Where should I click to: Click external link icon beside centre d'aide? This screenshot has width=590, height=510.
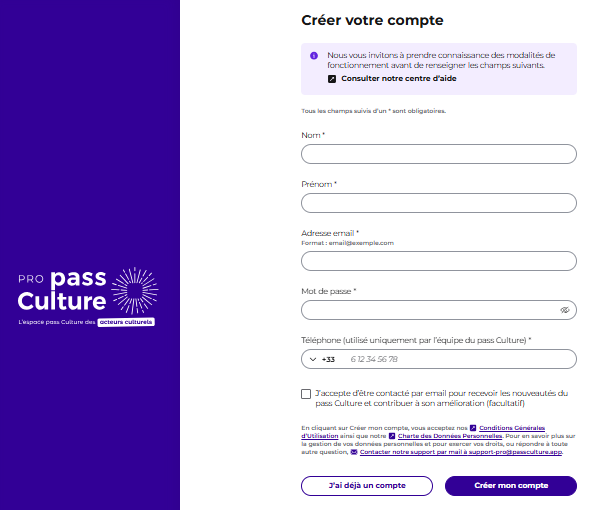pyautogui.click(x=331, y=79)
